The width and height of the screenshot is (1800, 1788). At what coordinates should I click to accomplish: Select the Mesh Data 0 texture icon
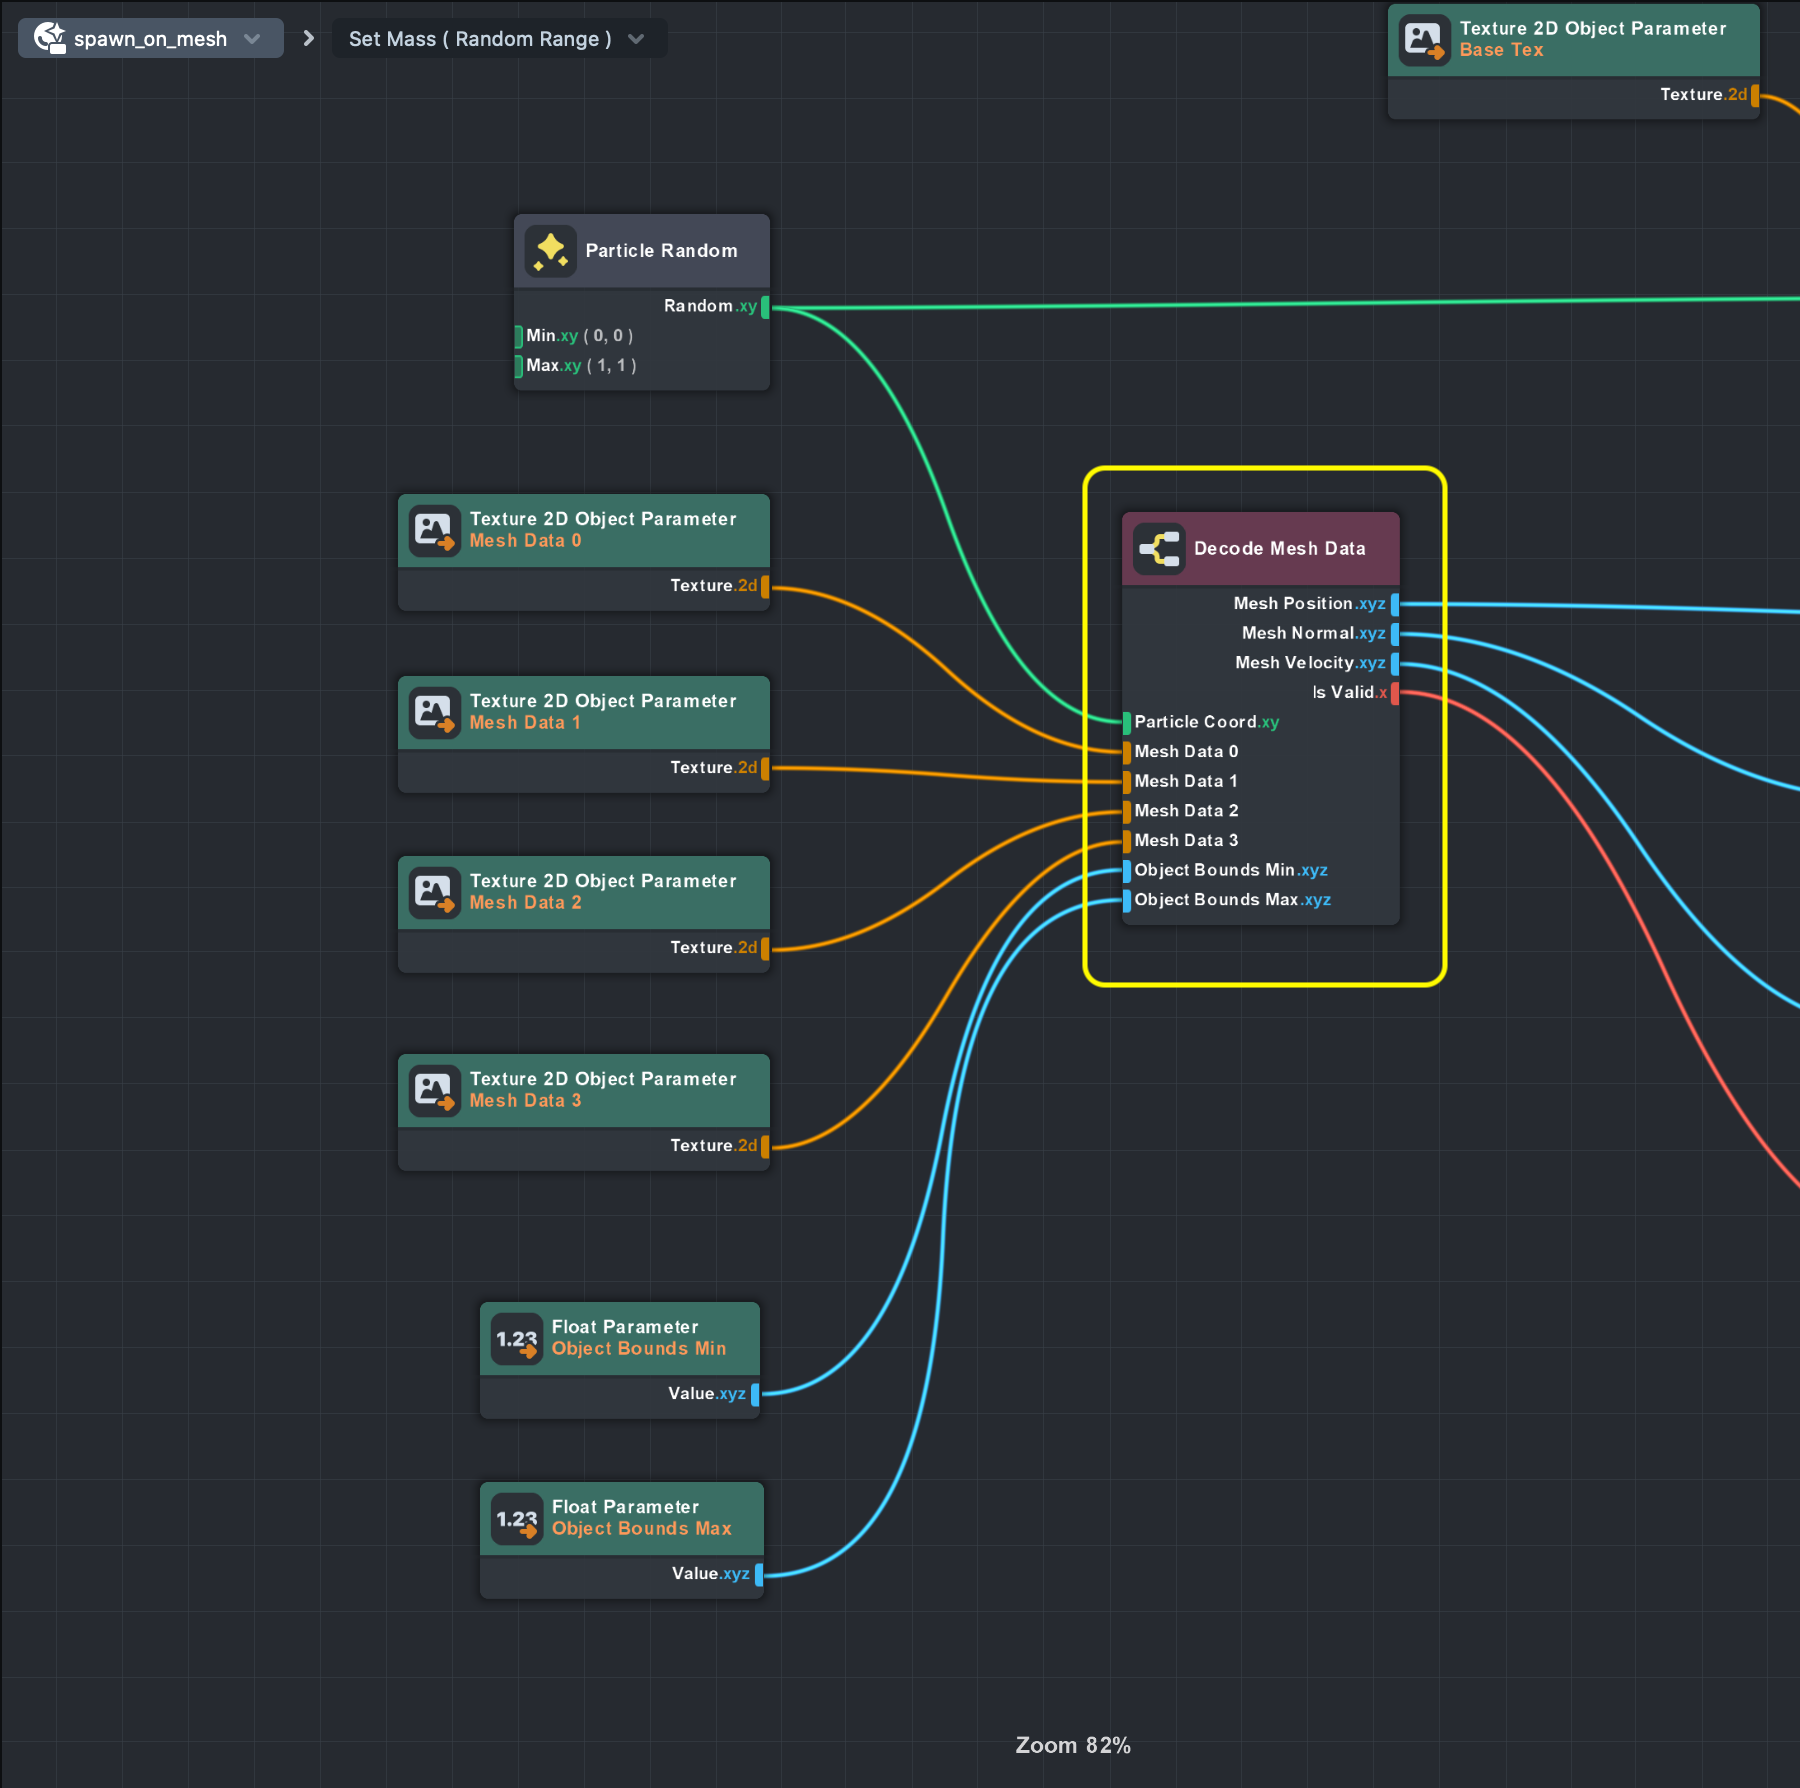(434, 530)
